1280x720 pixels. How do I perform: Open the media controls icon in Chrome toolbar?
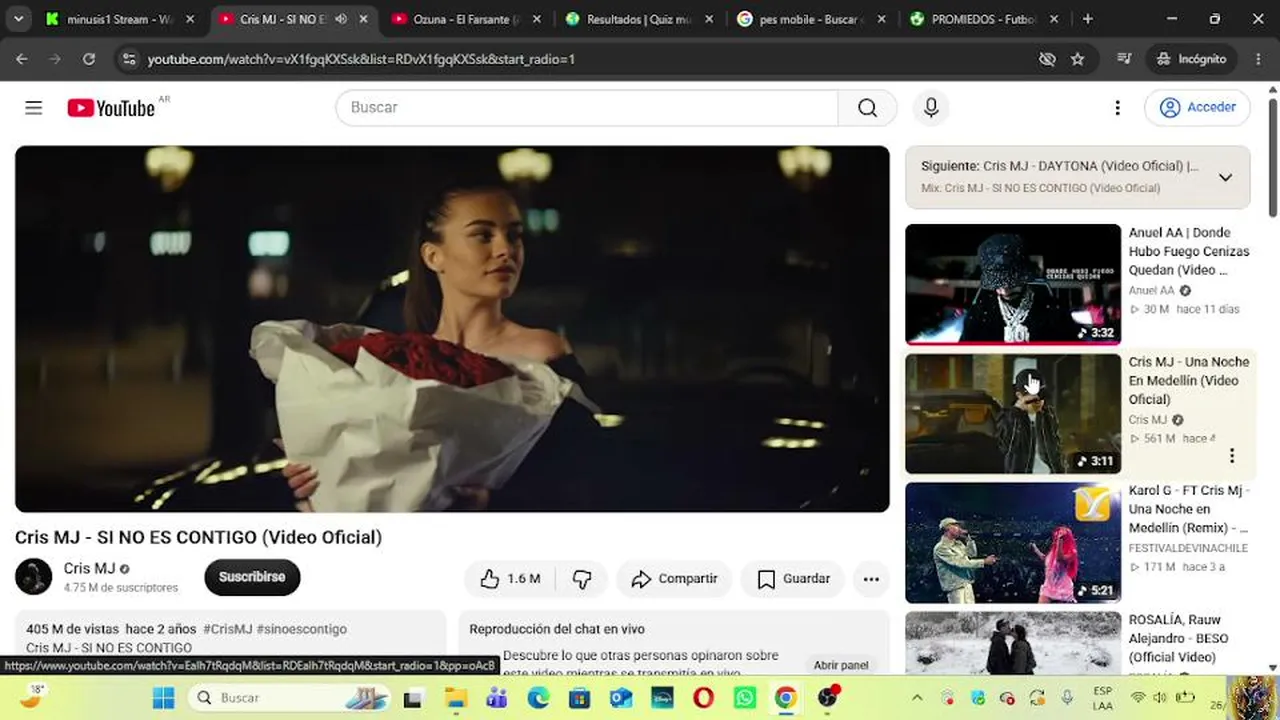coord(1124,59)
